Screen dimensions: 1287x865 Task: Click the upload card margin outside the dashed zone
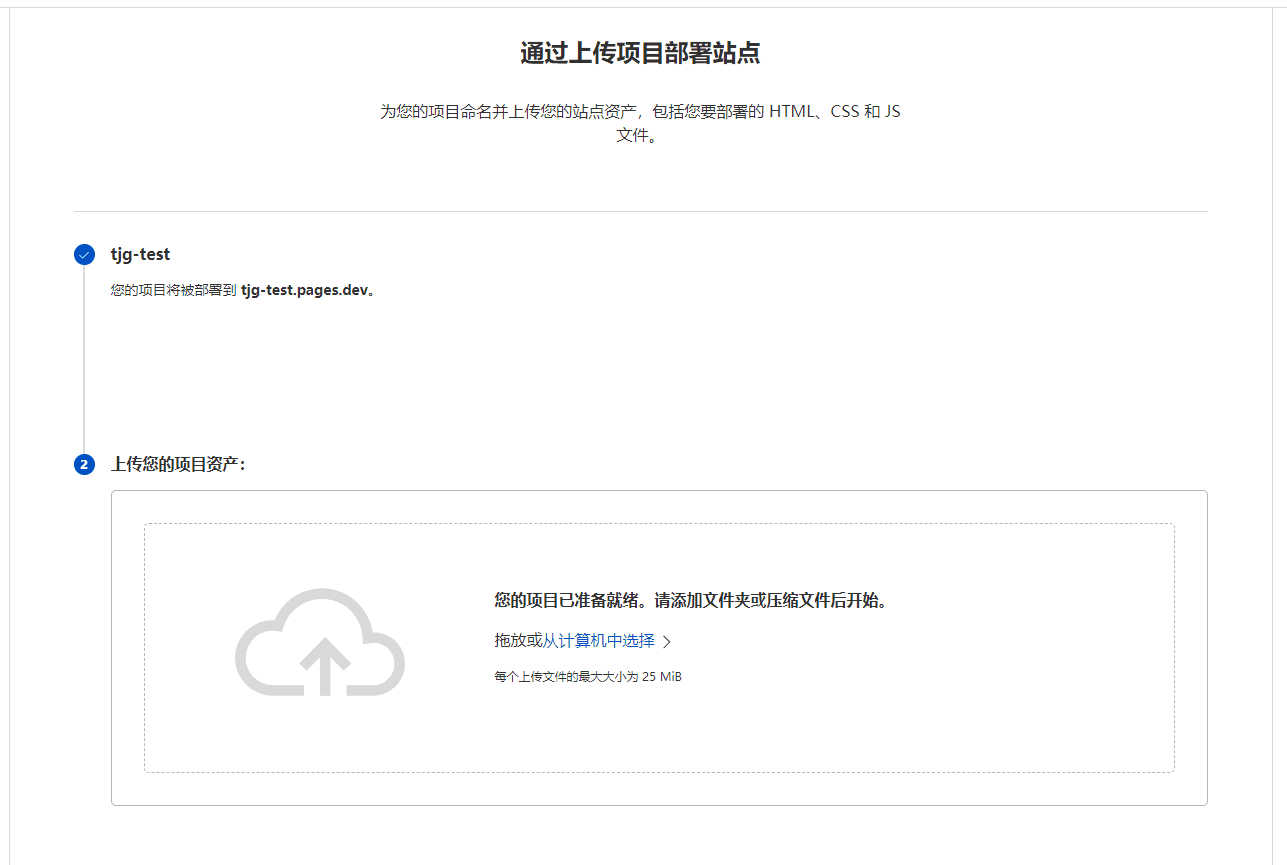[x=660, y=789]
